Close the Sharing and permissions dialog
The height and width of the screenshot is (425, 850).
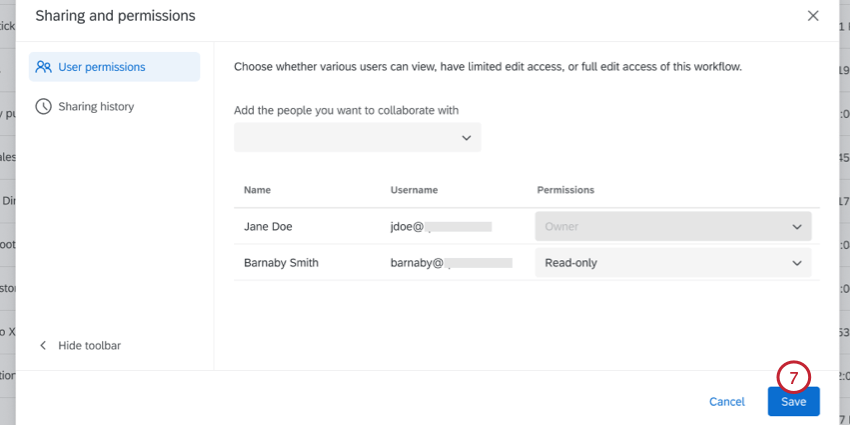click(x=813, y=16)
